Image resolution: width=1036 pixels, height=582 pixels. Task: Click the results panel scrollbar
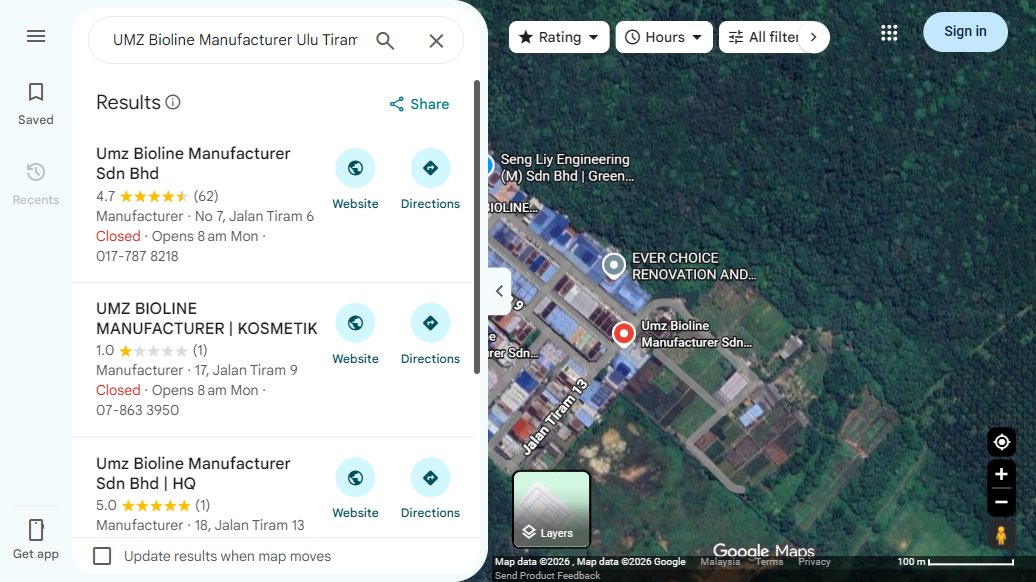coord(477,227)
